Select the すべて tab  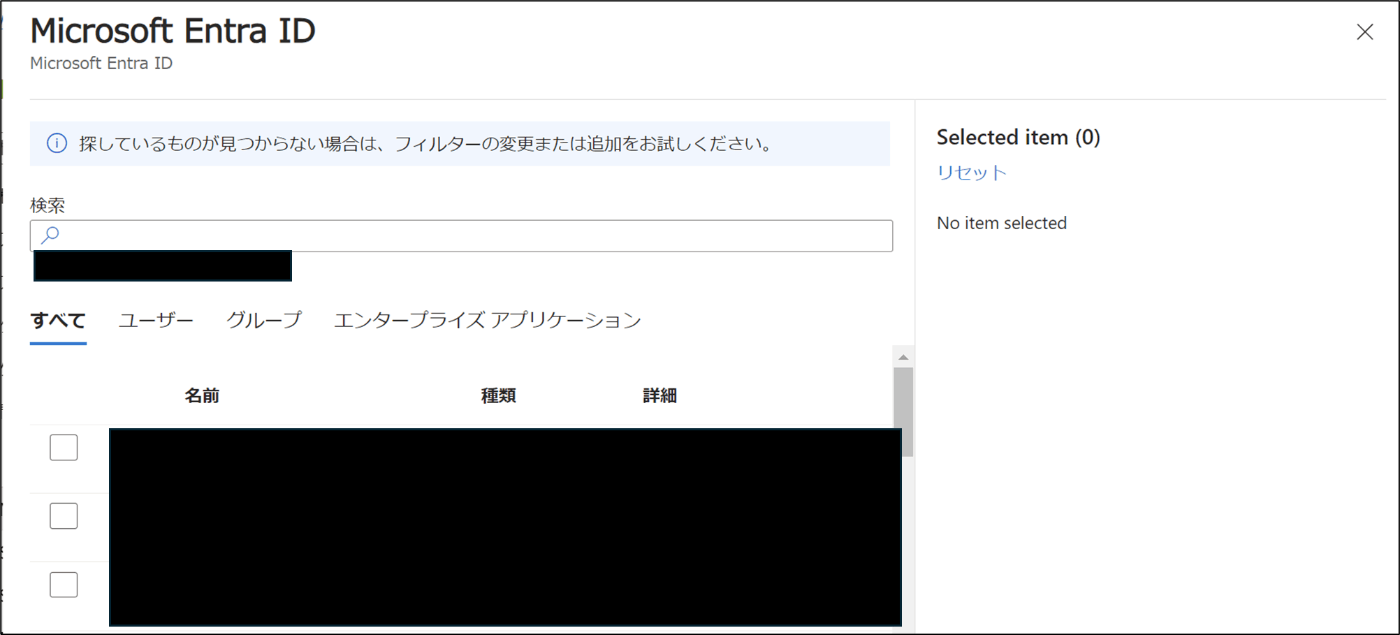(58, 321)
